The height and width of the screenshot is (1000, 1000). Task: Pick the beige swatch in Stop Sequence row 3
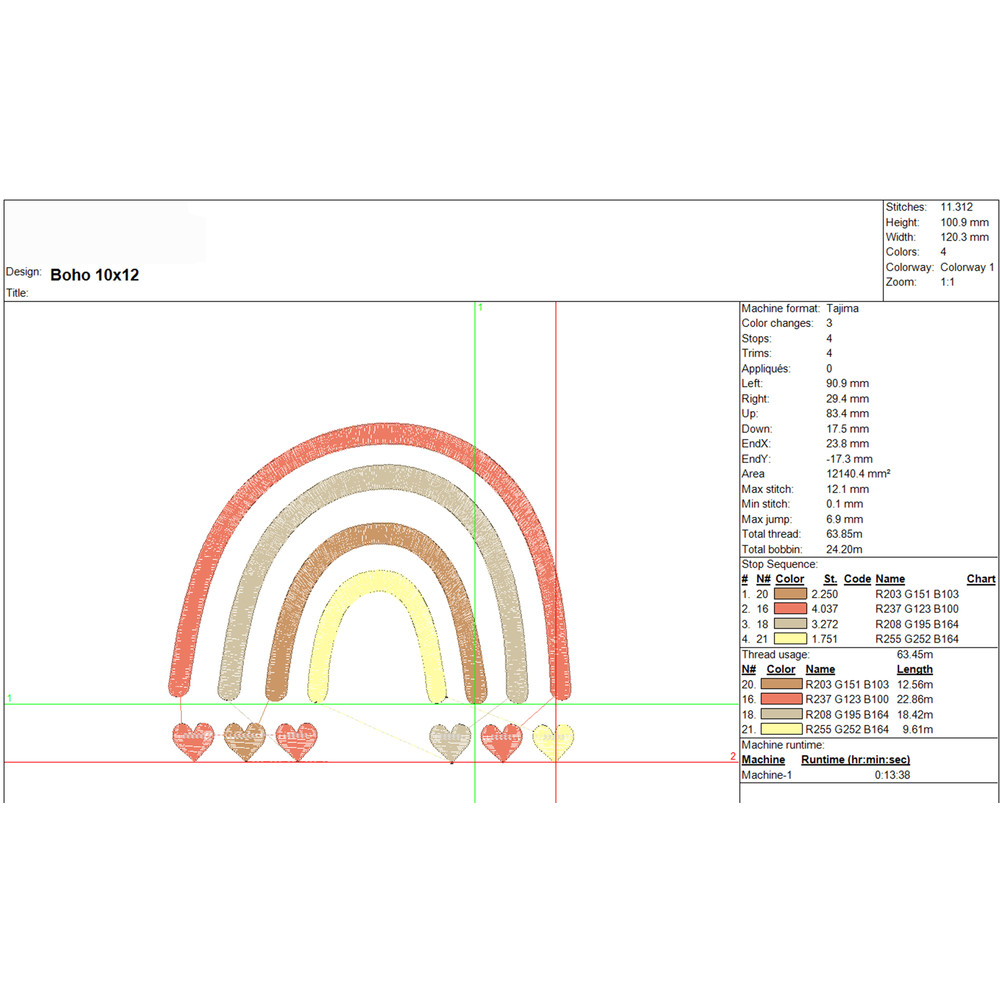coord(790,624)
